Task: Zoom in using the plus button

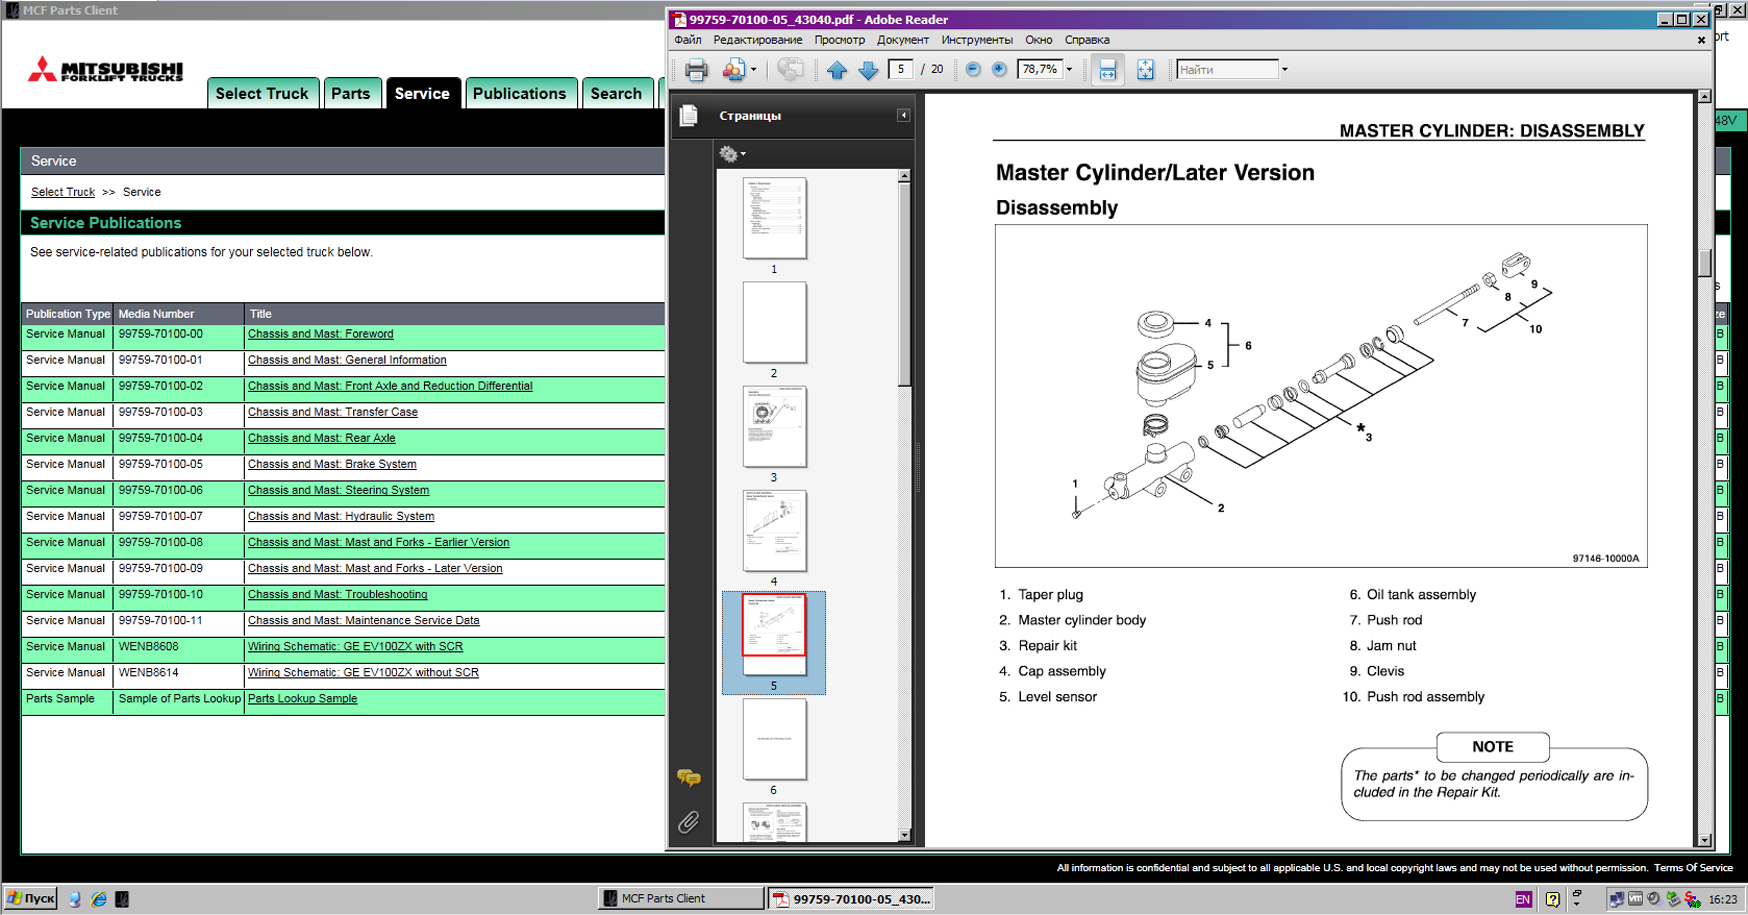Action: coord(999,70)
